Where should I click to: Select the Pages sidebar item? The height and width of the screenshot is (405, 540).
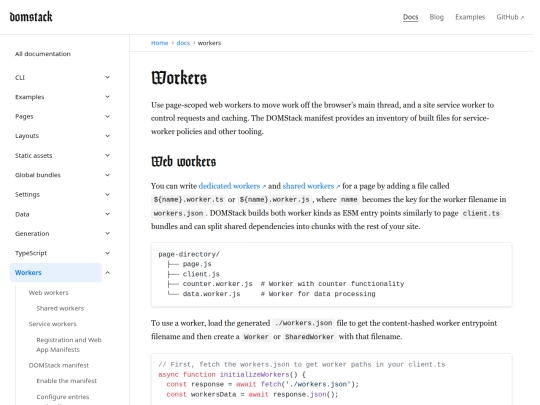click(24, 116)
